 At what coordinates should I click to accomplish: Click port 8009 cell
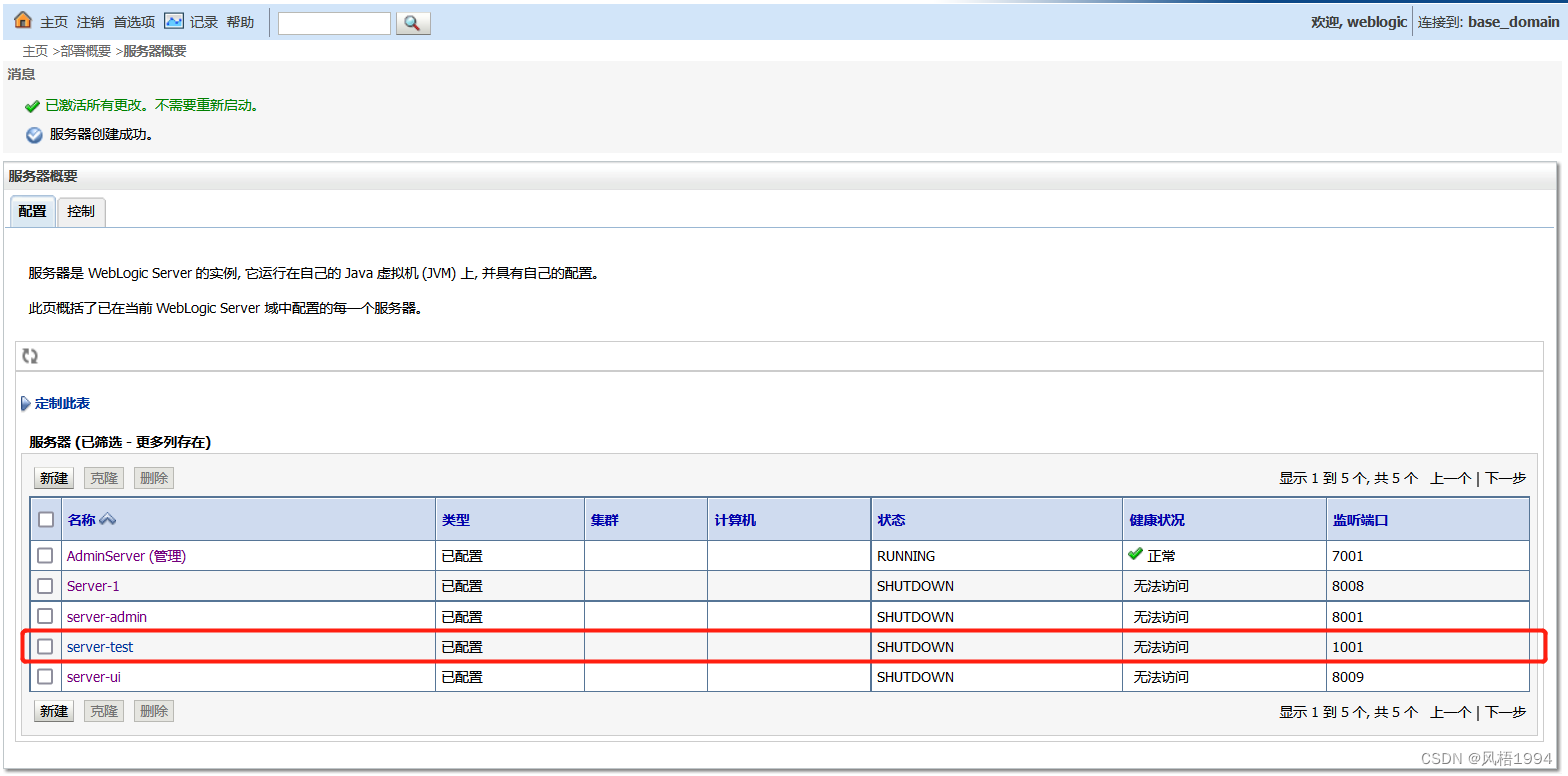click(1347, 677)
